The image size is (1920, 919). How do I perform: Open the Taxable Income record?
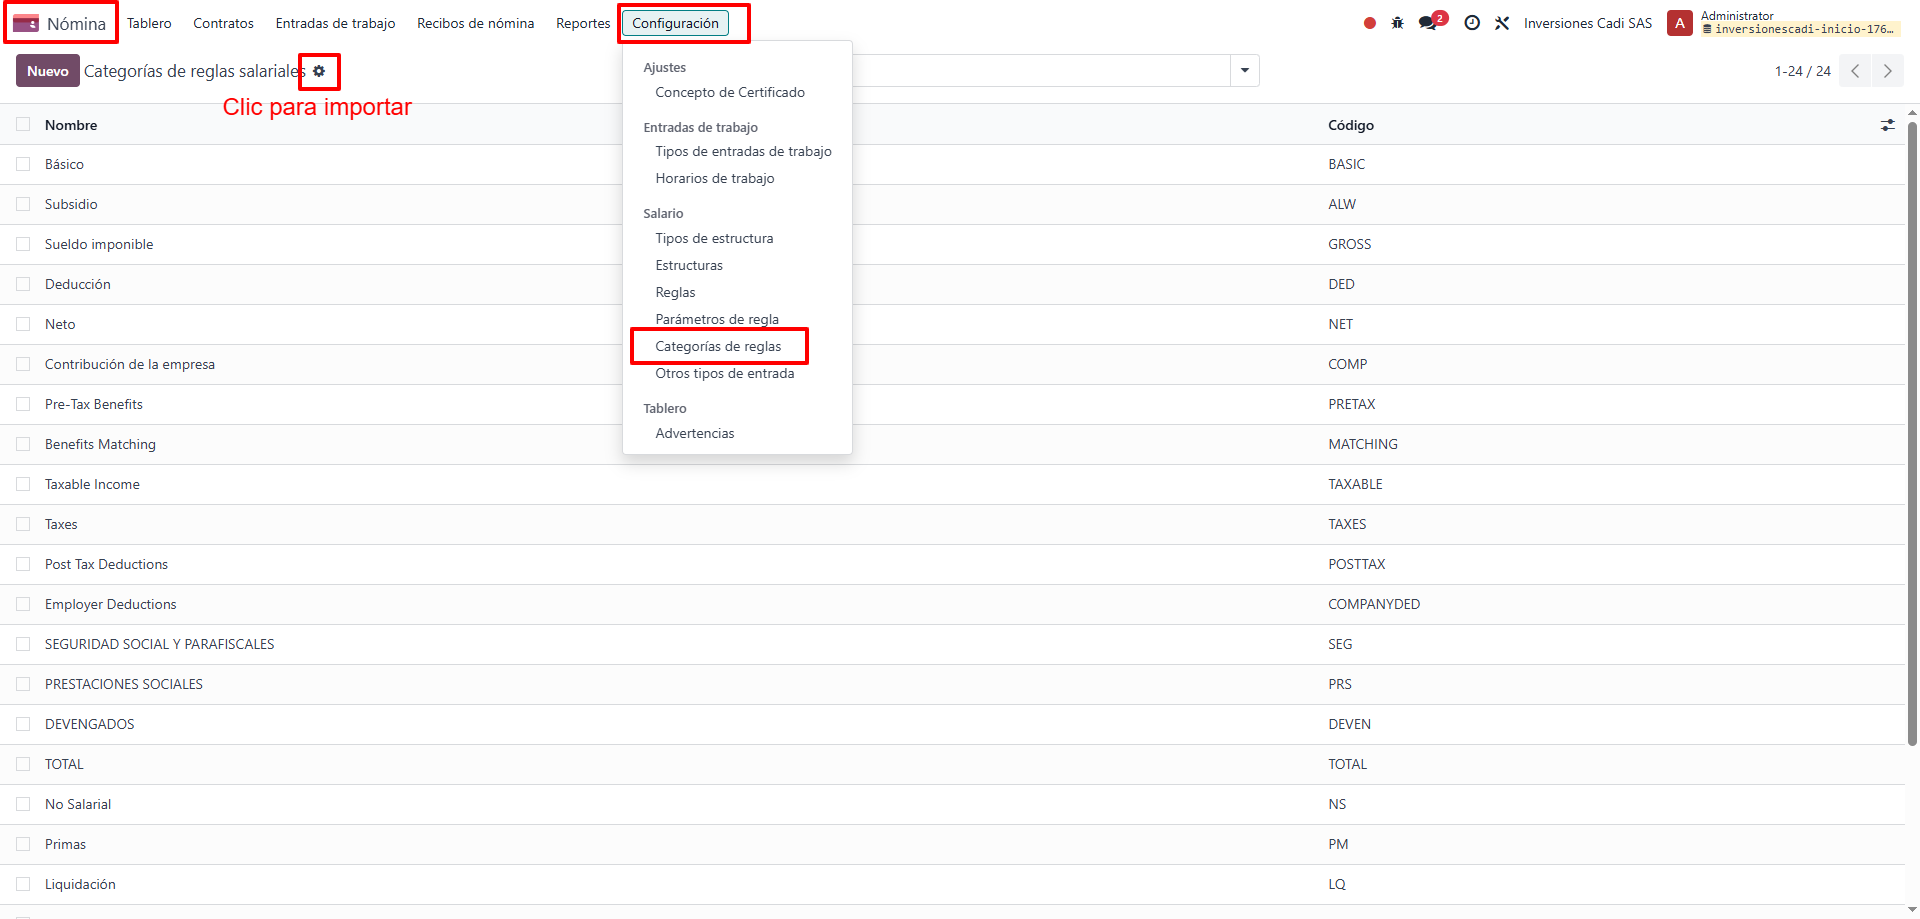point(92,484)
